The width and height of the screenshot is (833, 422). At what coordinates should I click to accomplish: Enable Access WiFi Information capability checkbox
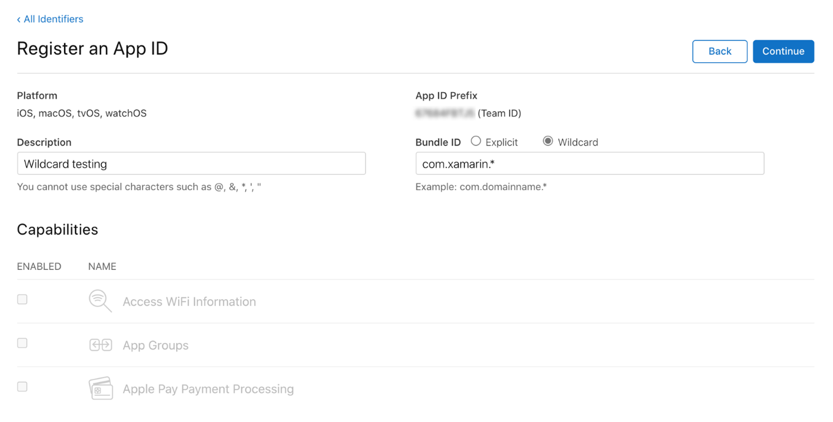pyautogui.click(x=22, y=300)
